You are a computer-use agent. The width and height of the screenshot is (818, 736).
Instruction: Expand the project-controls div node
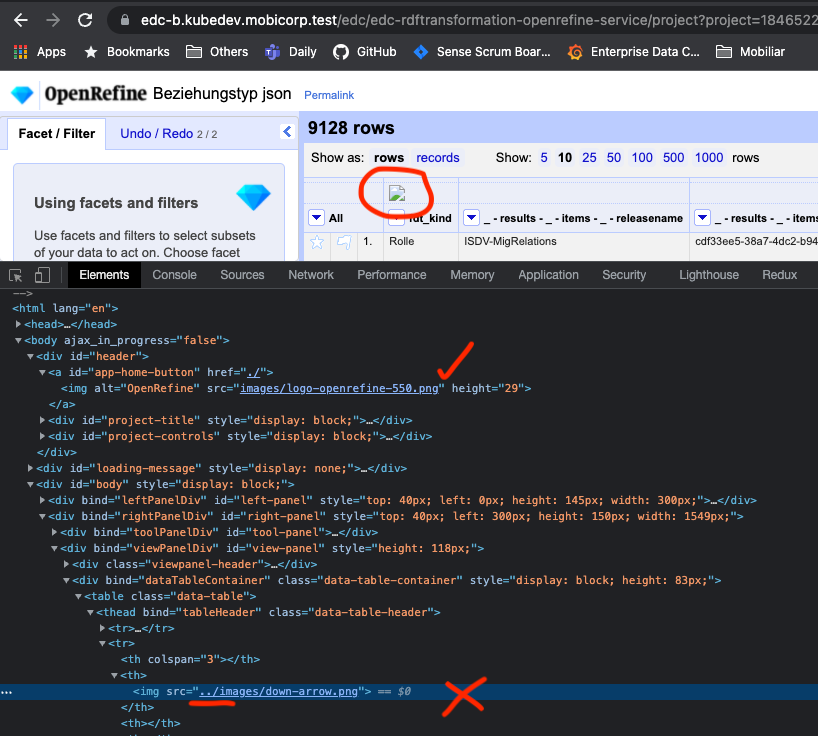[x=42, y=436]
